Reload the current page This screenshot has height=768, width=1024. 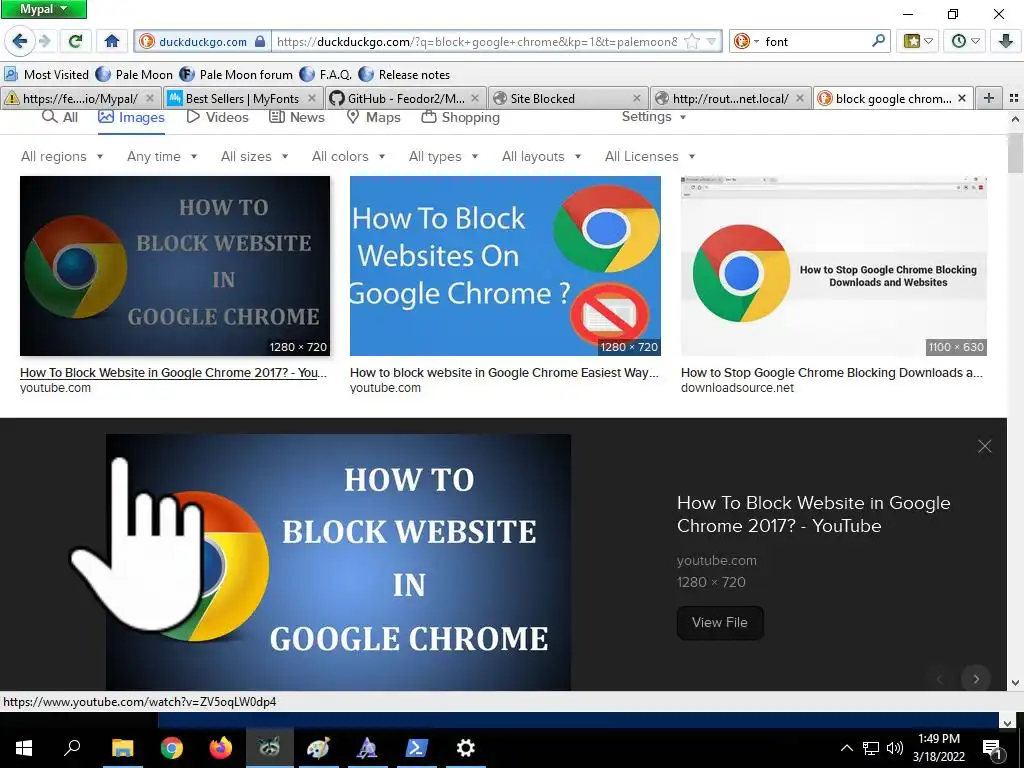coord(76,42)
